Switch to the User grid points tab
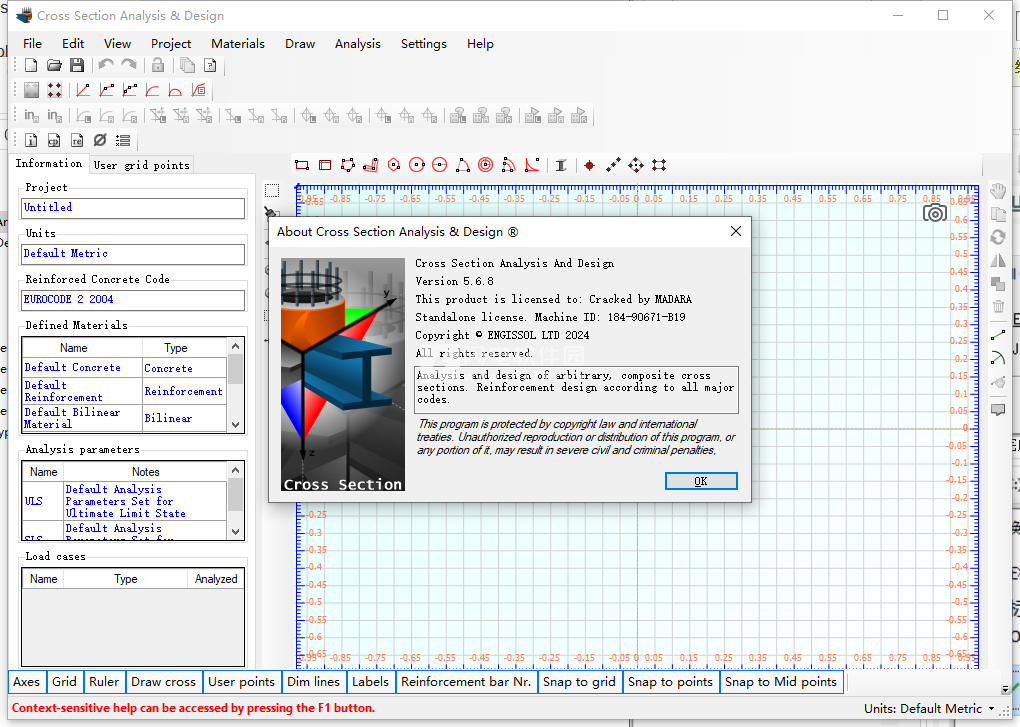Screen dimensions: 1020x727 click(142, 165)
